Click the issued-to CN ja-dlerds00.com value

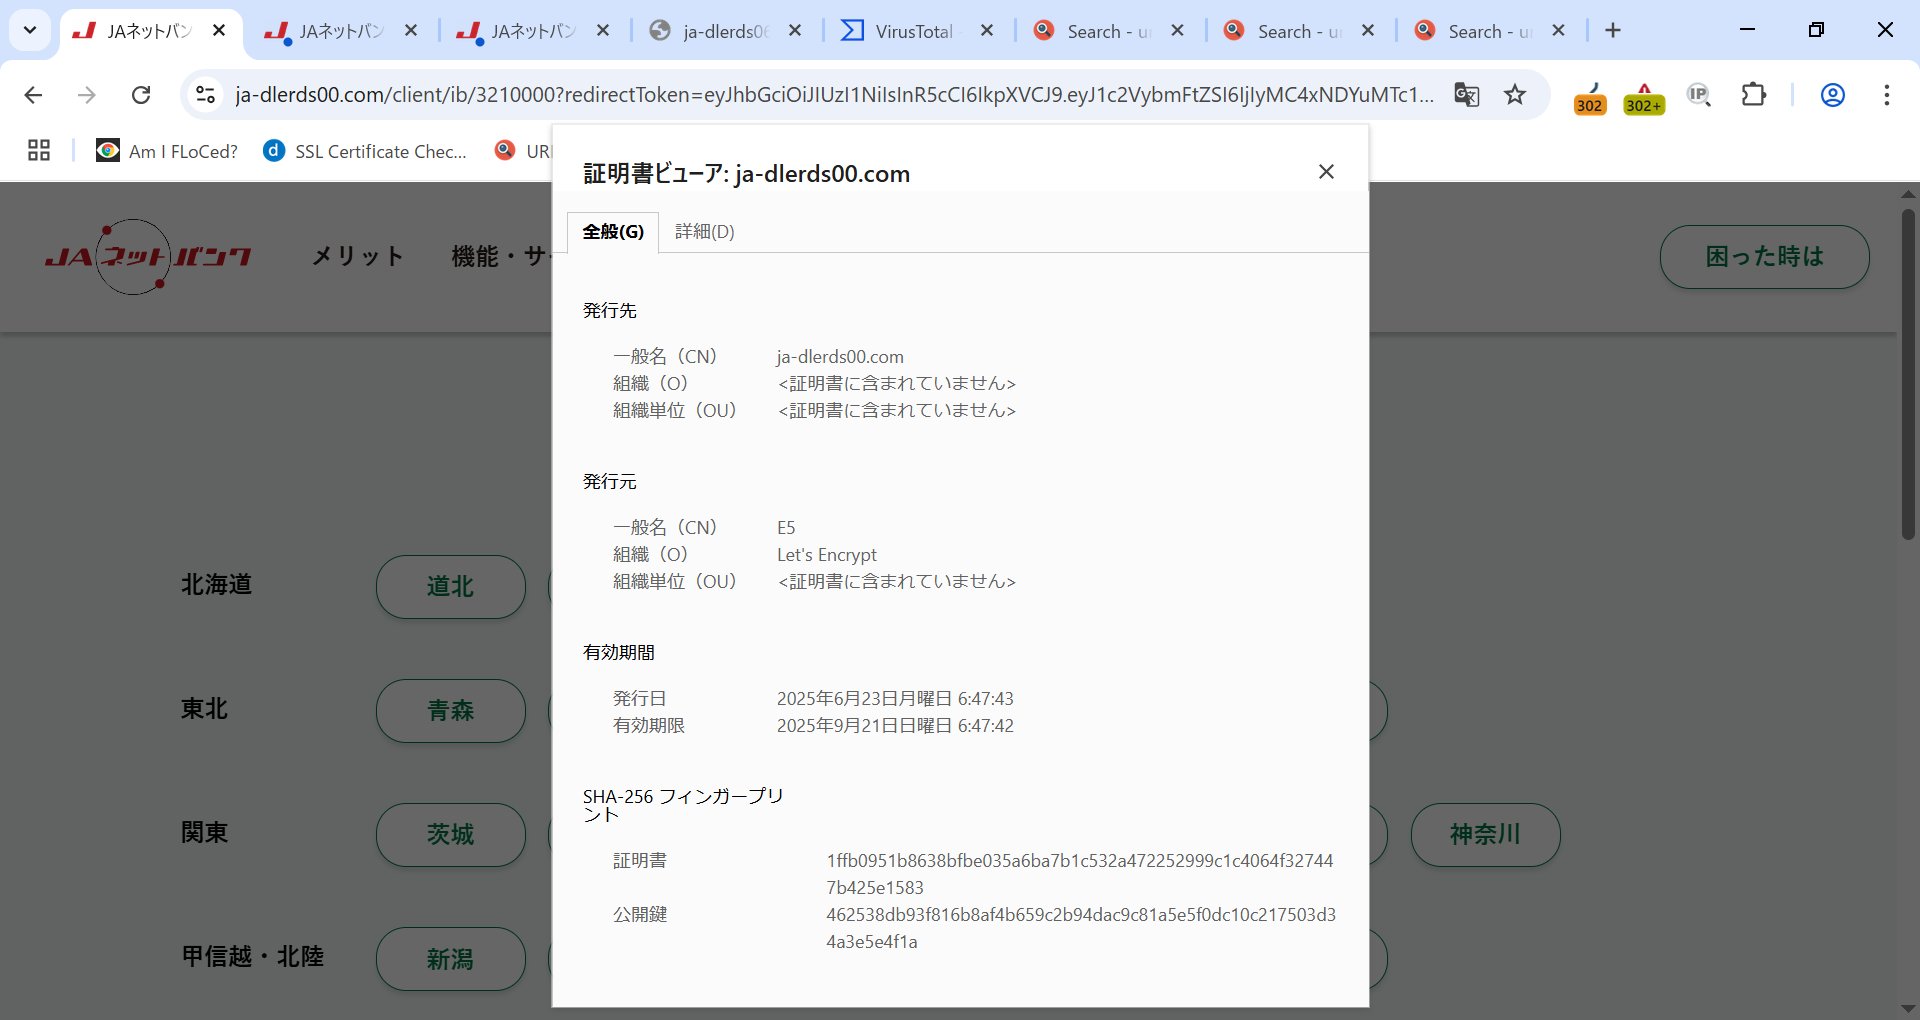click(840, 357)
